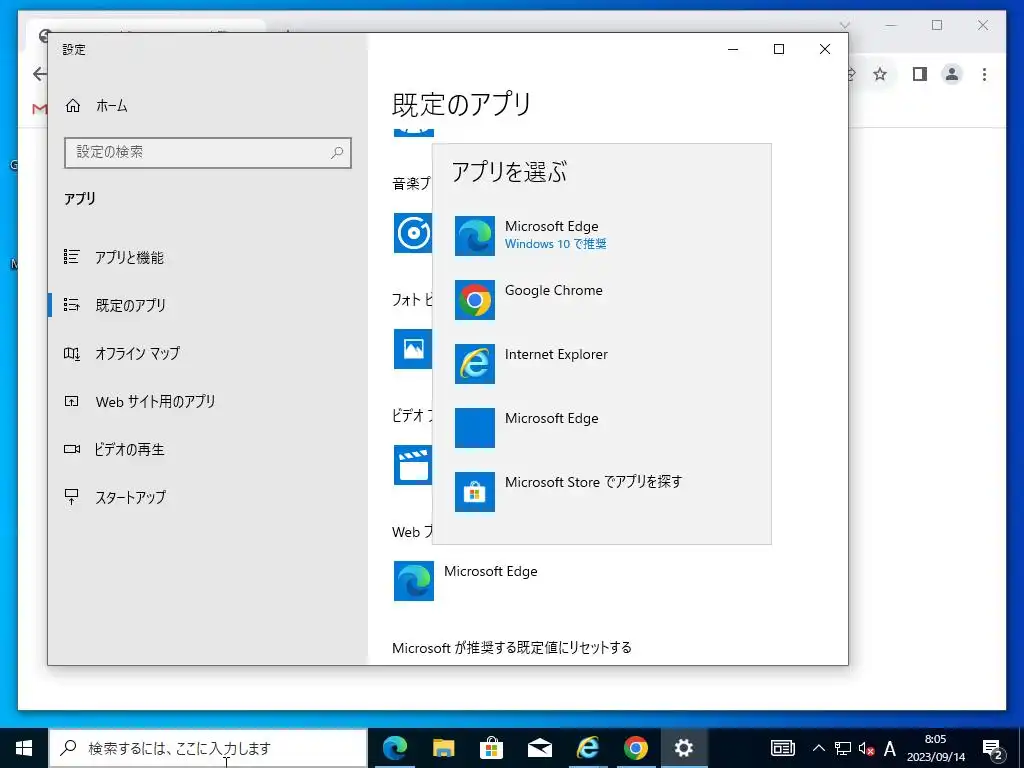Click the アプリを選ぶ heading text

[x=509, y=172]
